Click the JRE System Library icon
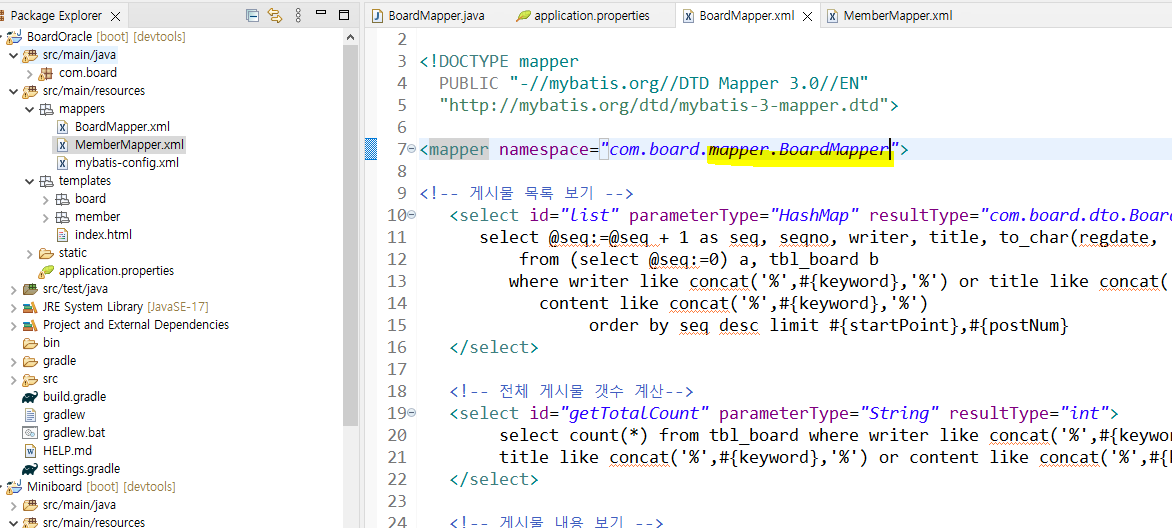The width and height of the screenshot is (1172, 528). [30, 307]
